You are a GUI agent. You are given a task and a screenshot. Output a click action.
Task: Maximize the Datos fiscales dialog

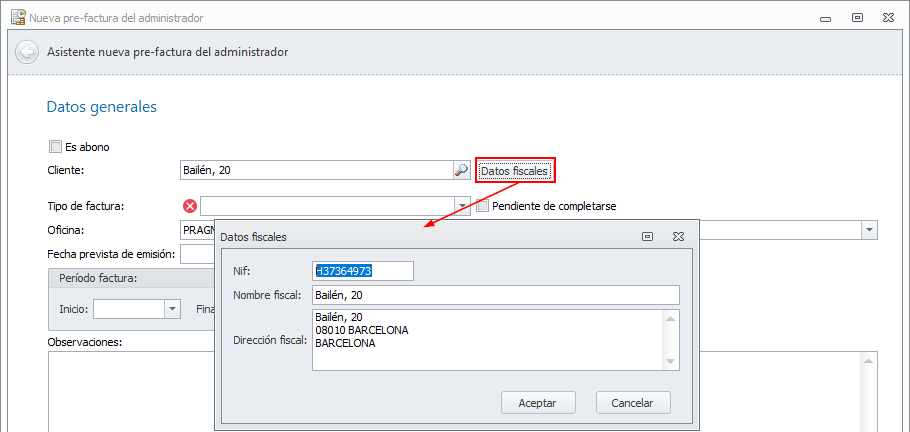648,236
